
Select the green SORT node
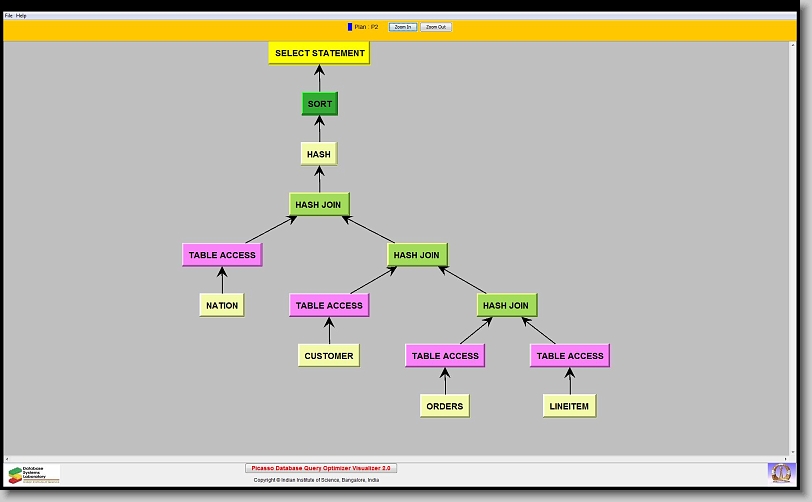319,104
